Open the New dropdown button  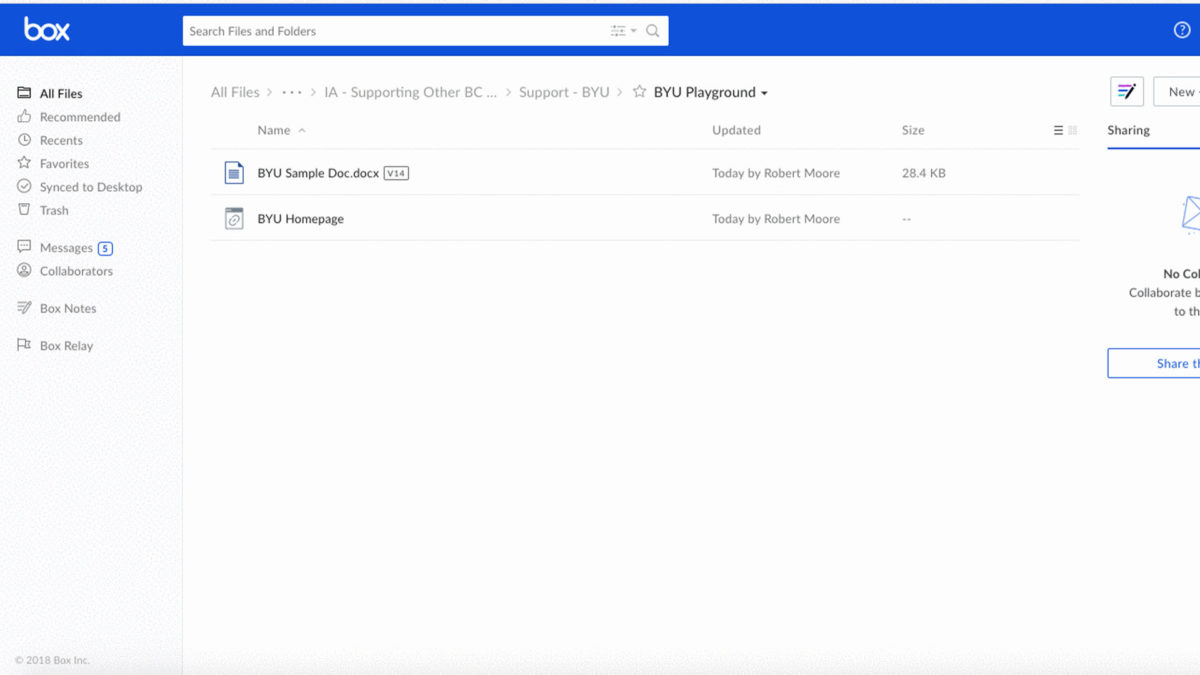(1178, 91)
